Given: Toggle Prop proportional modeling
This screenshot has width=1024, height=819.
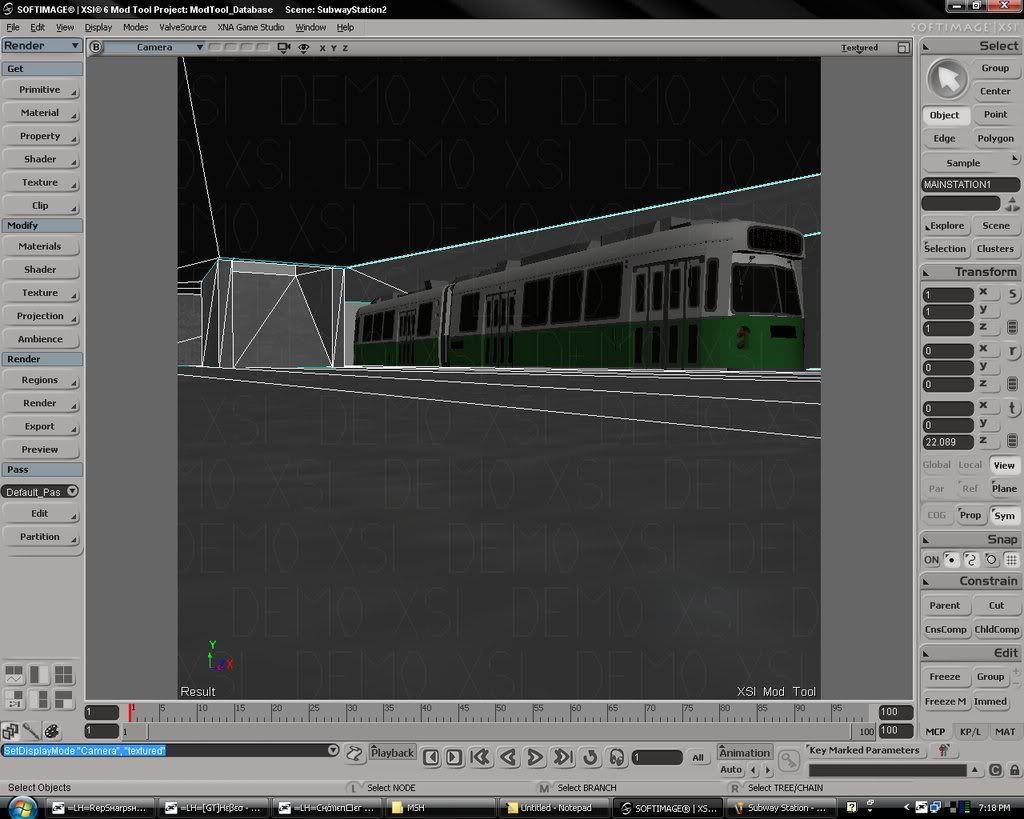Looking at the screenshot, I should 970,515.
